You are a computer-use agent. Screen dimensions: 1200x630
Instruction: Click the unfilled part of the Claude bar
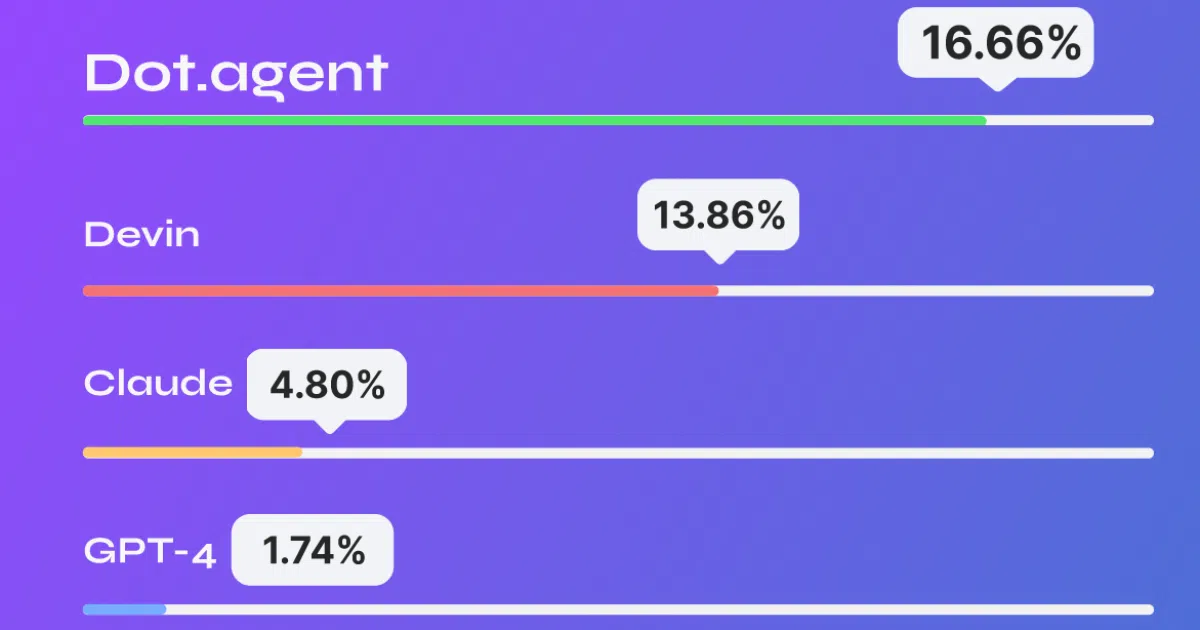click(728, 453)
